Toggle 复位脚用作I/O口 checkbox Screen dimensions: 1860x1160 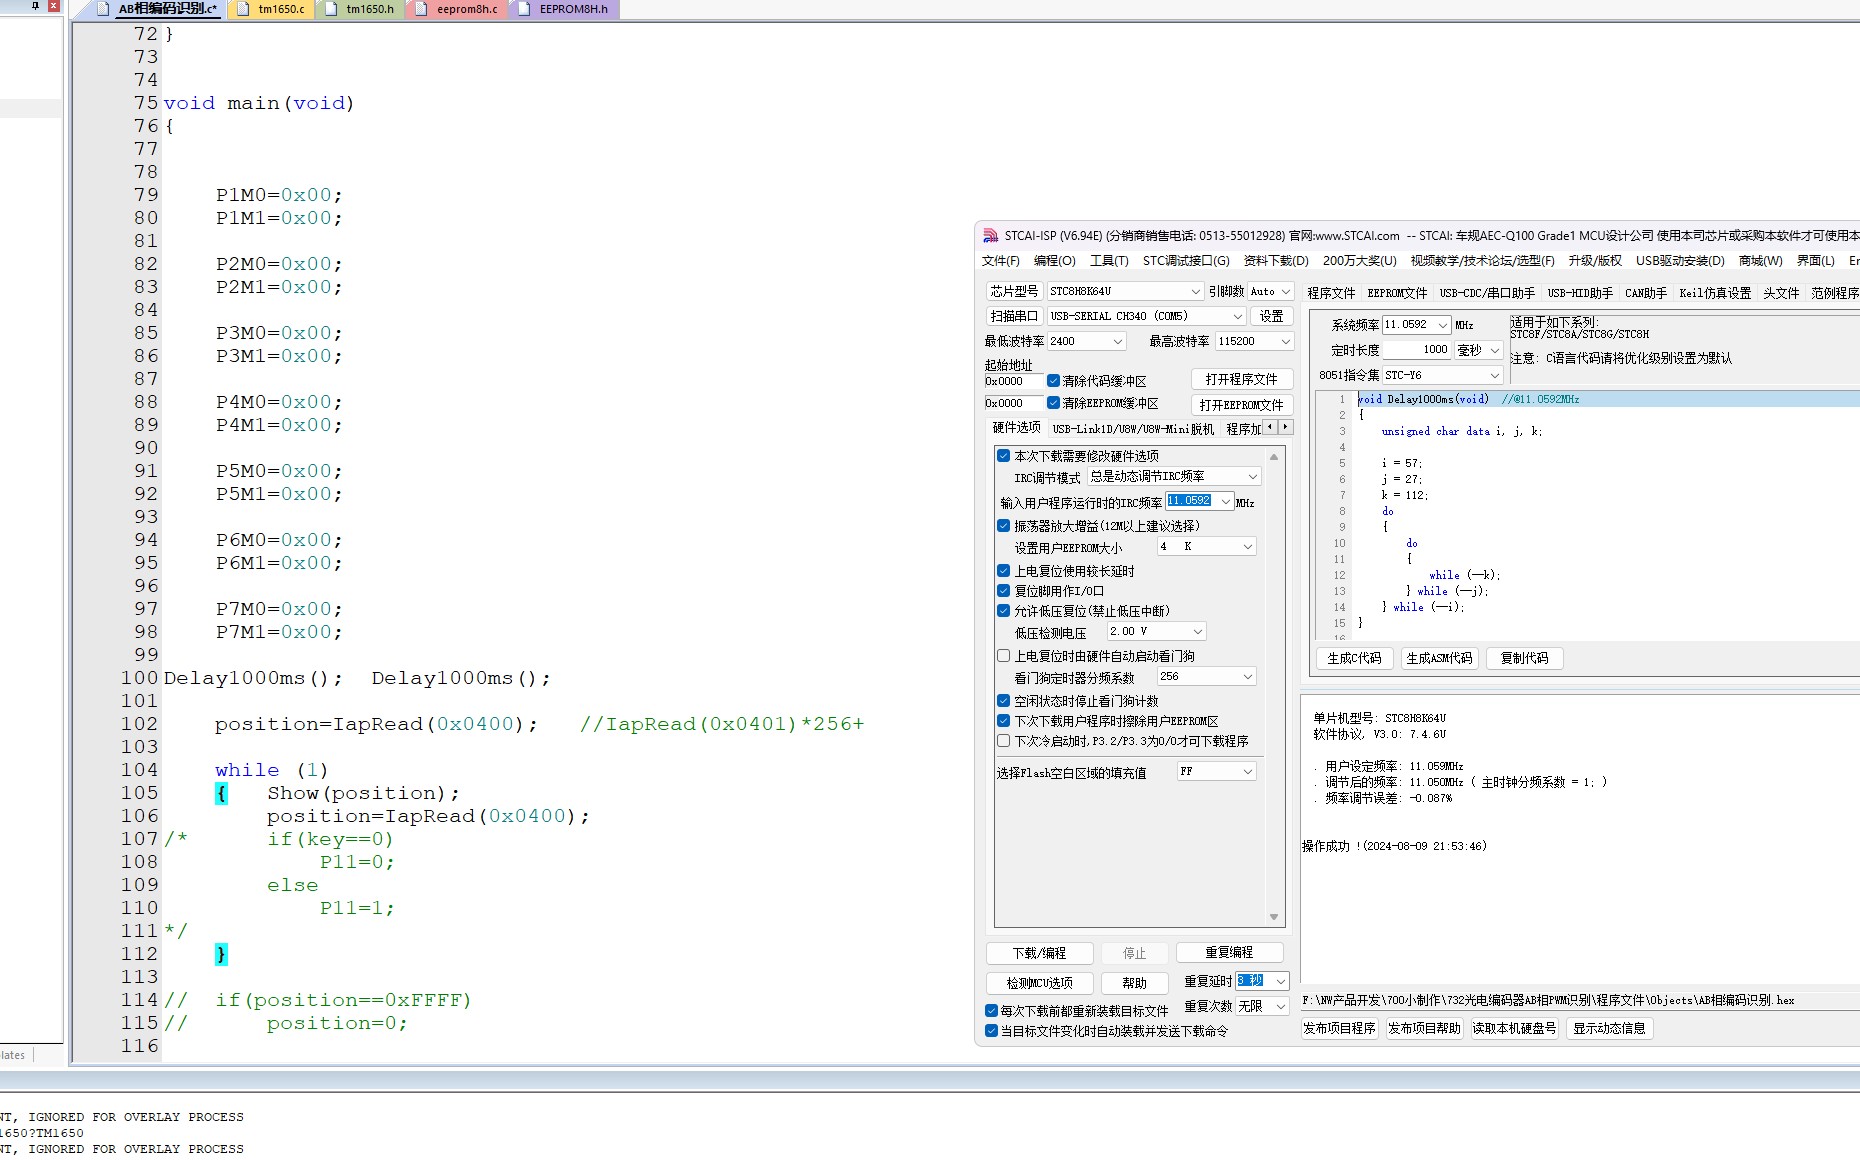1003,591
